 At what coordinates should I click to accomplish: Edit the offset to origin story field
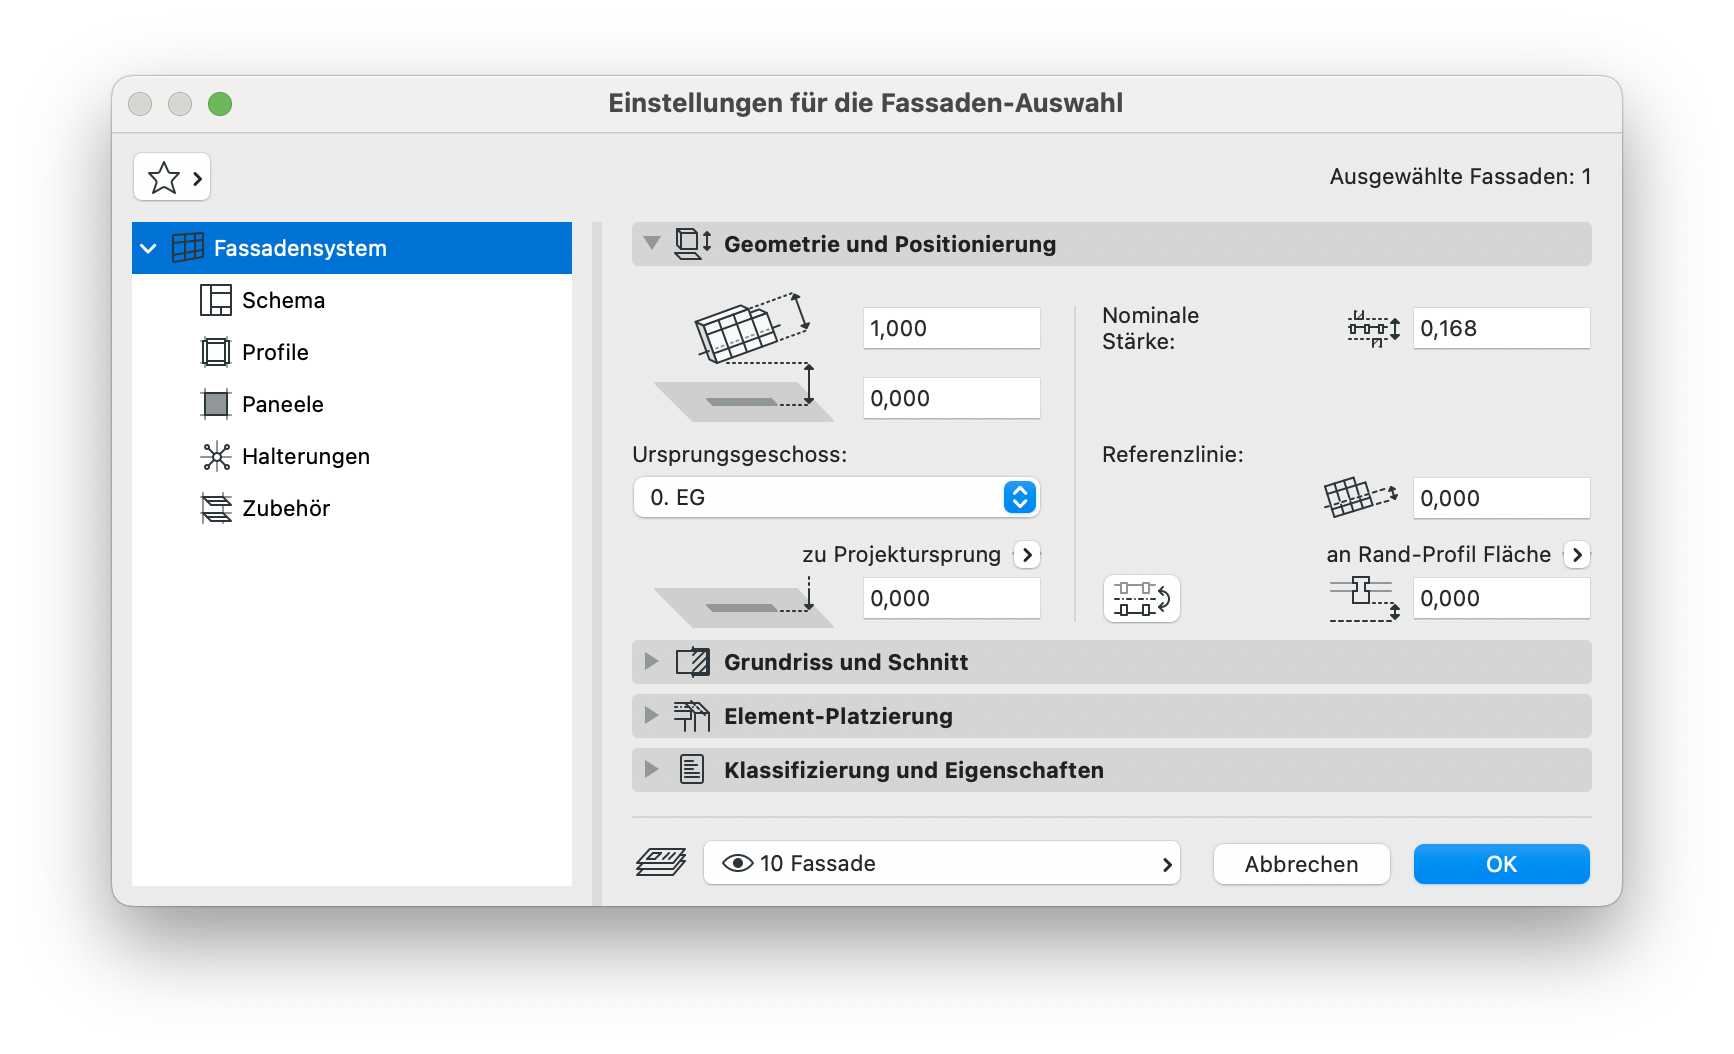(951, 398)
